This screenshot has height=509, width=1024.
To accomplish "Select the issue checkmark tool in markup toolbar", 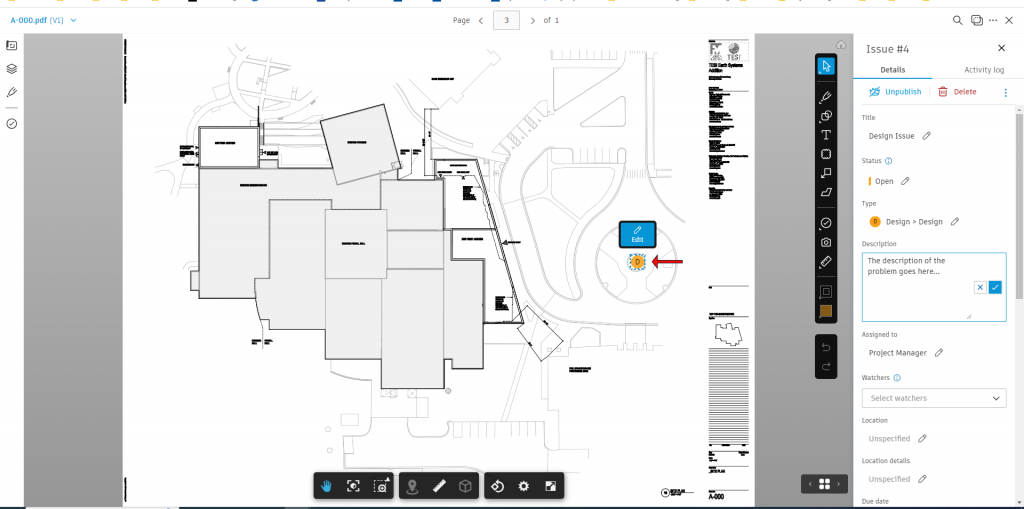I will (826, 223).
